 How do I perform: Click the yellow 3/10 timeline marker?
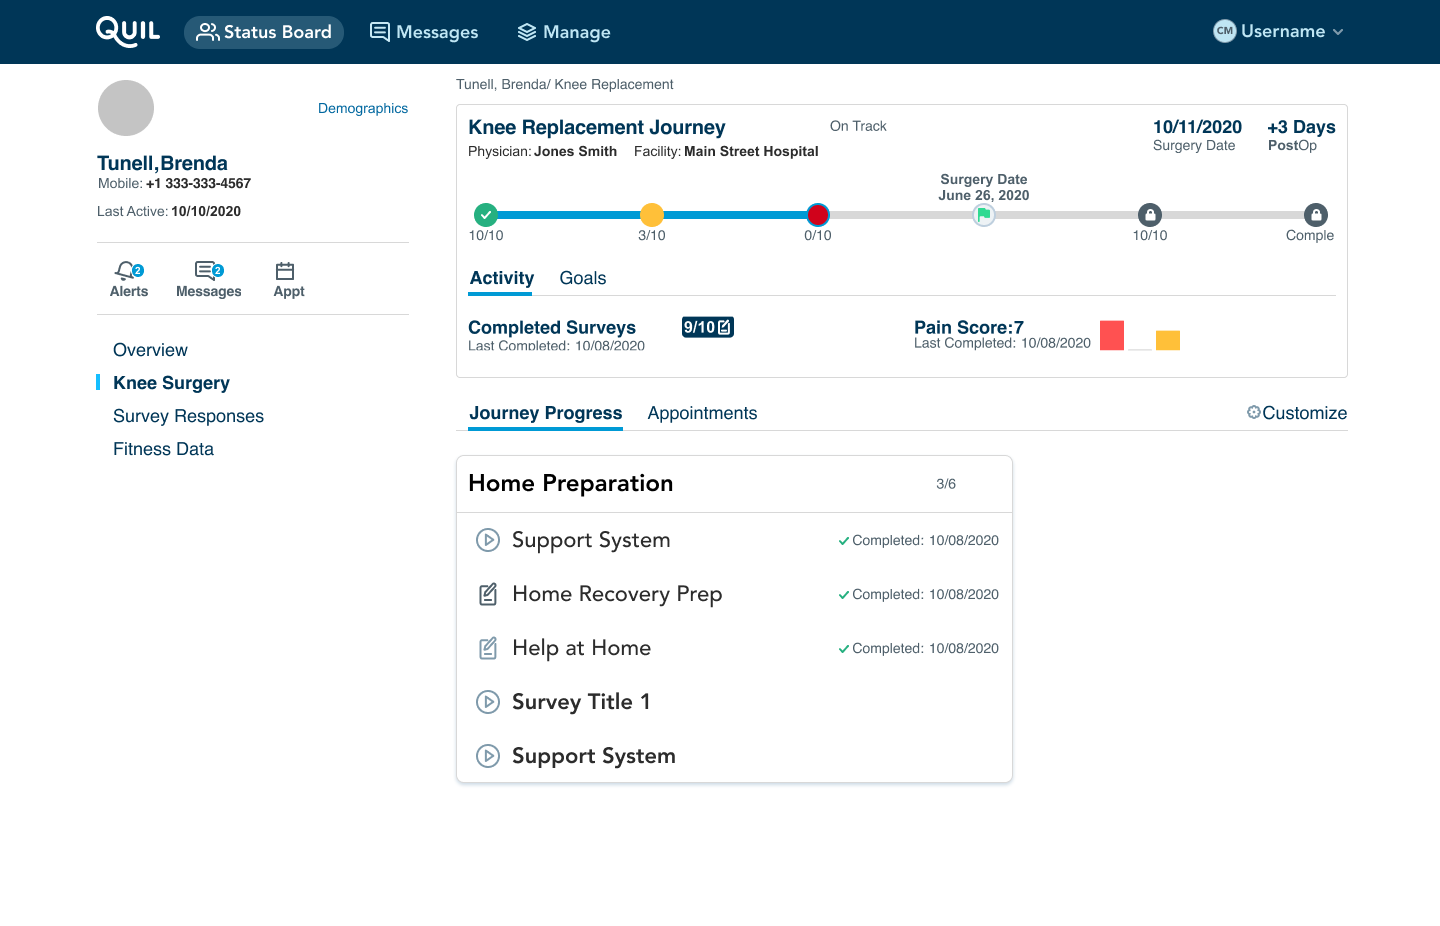click(x=652, y=215)
